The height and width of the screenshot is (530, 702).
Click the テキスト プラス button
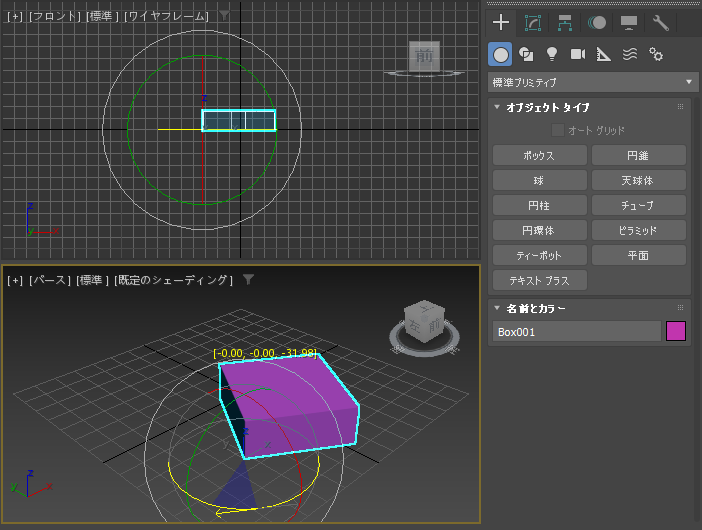539,281
